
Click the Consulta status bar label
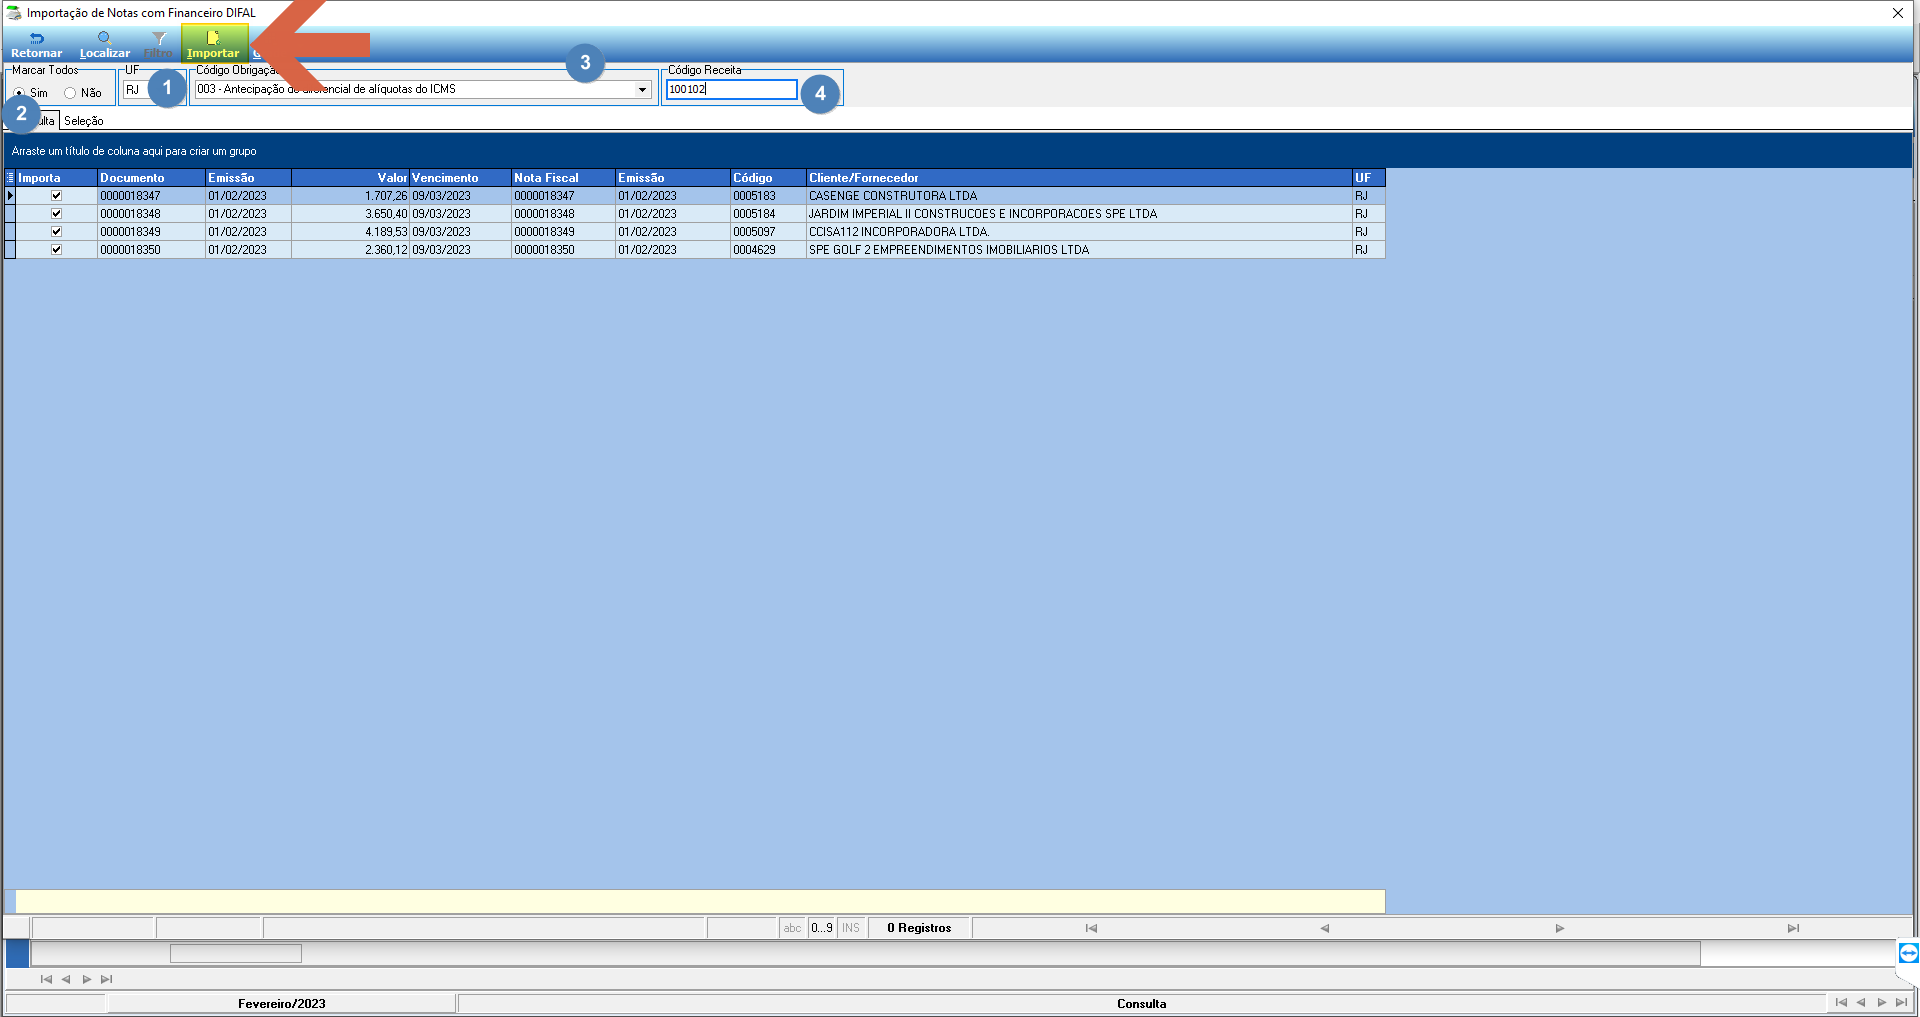[1141, 1003]
